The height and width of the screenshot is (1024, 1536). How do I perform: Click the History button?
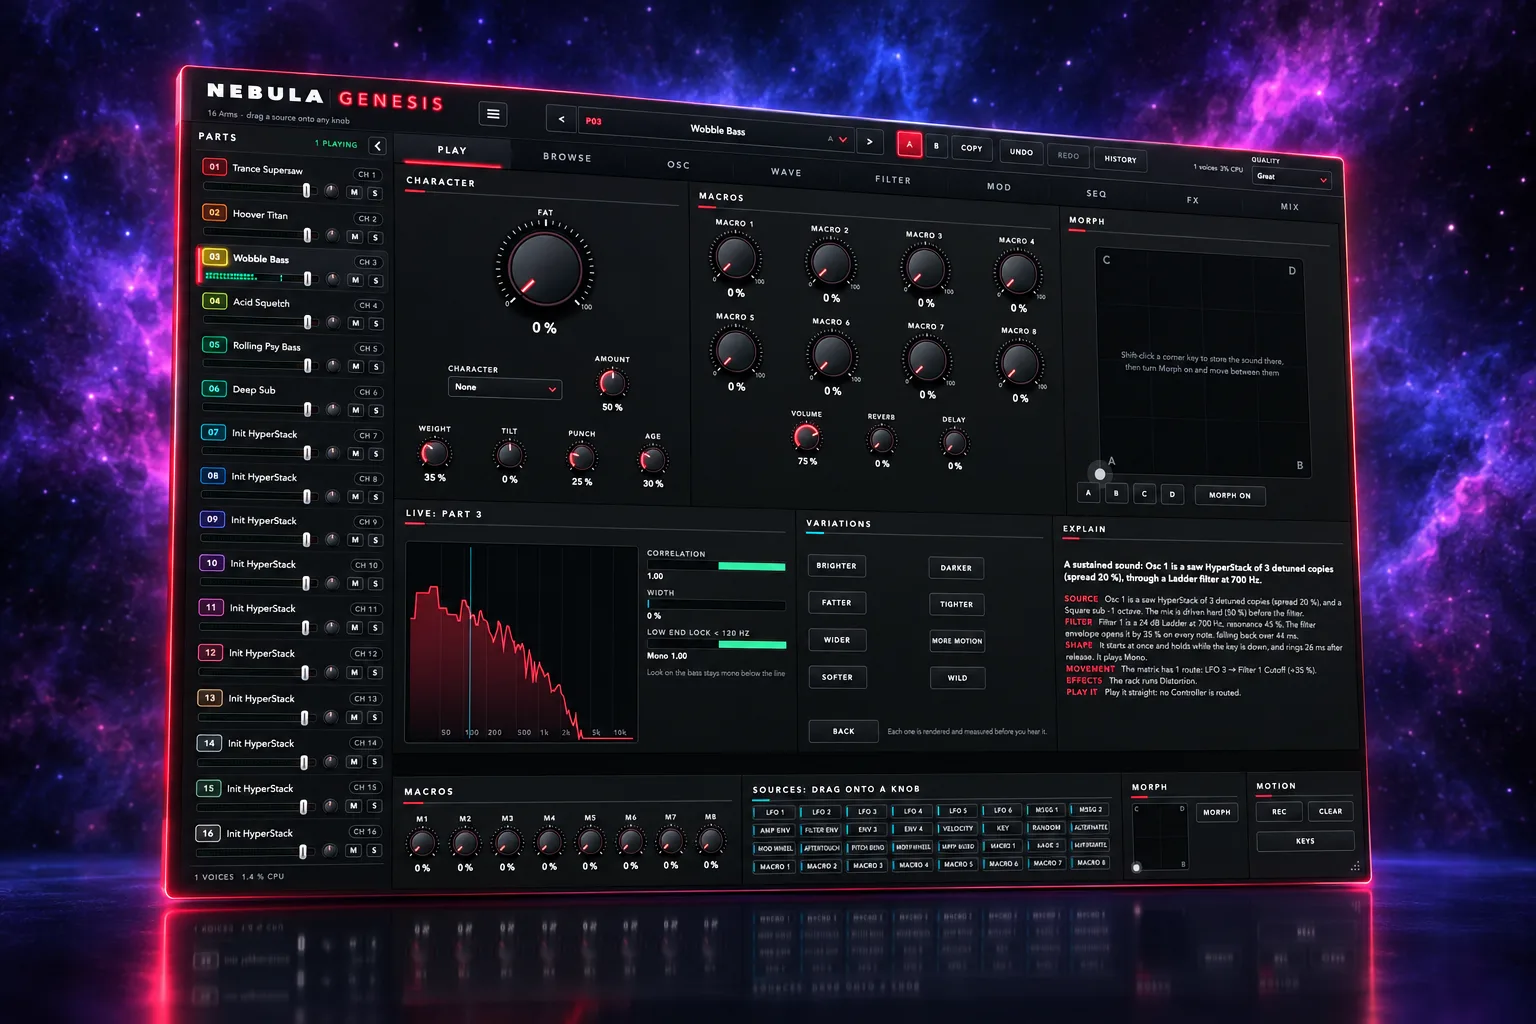click(1120, 159)
